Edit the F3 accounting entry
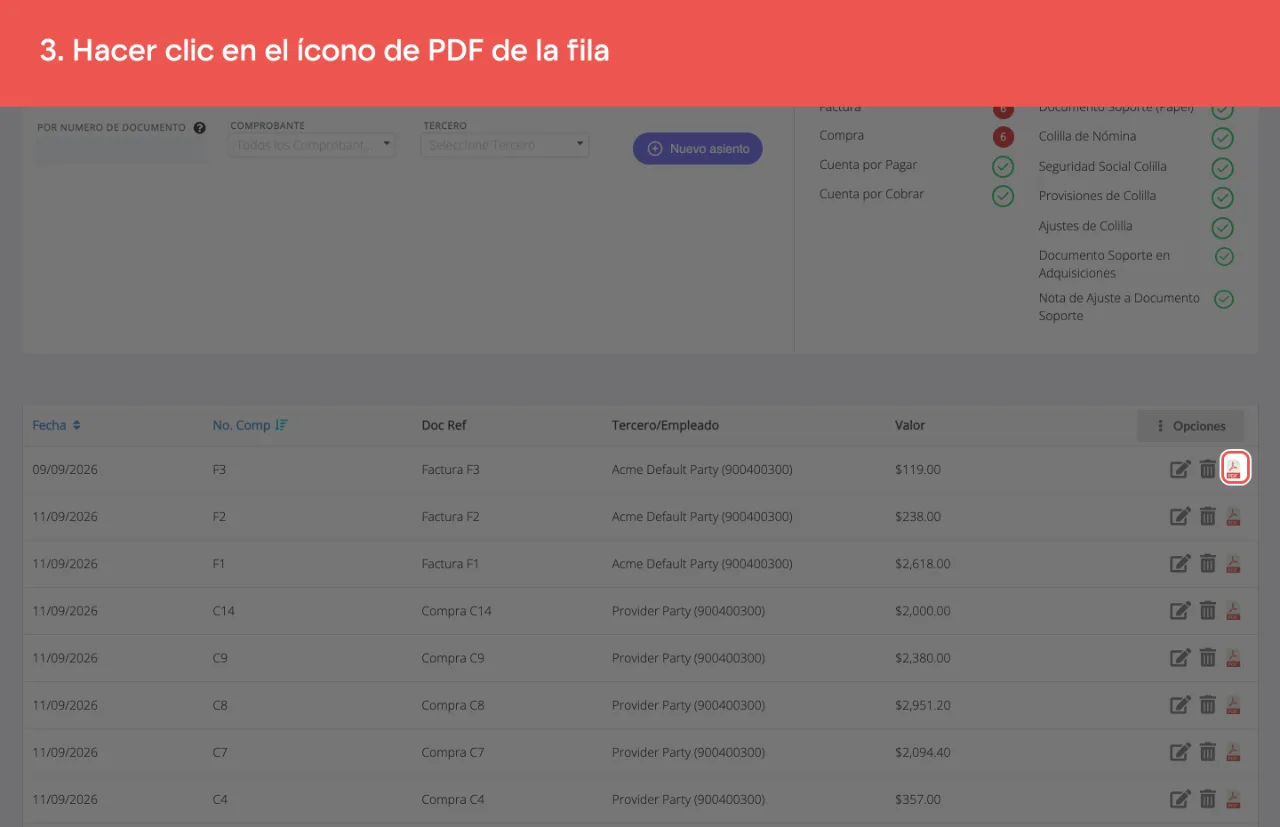This screenshot has height=827, width=1280. 1180,469
